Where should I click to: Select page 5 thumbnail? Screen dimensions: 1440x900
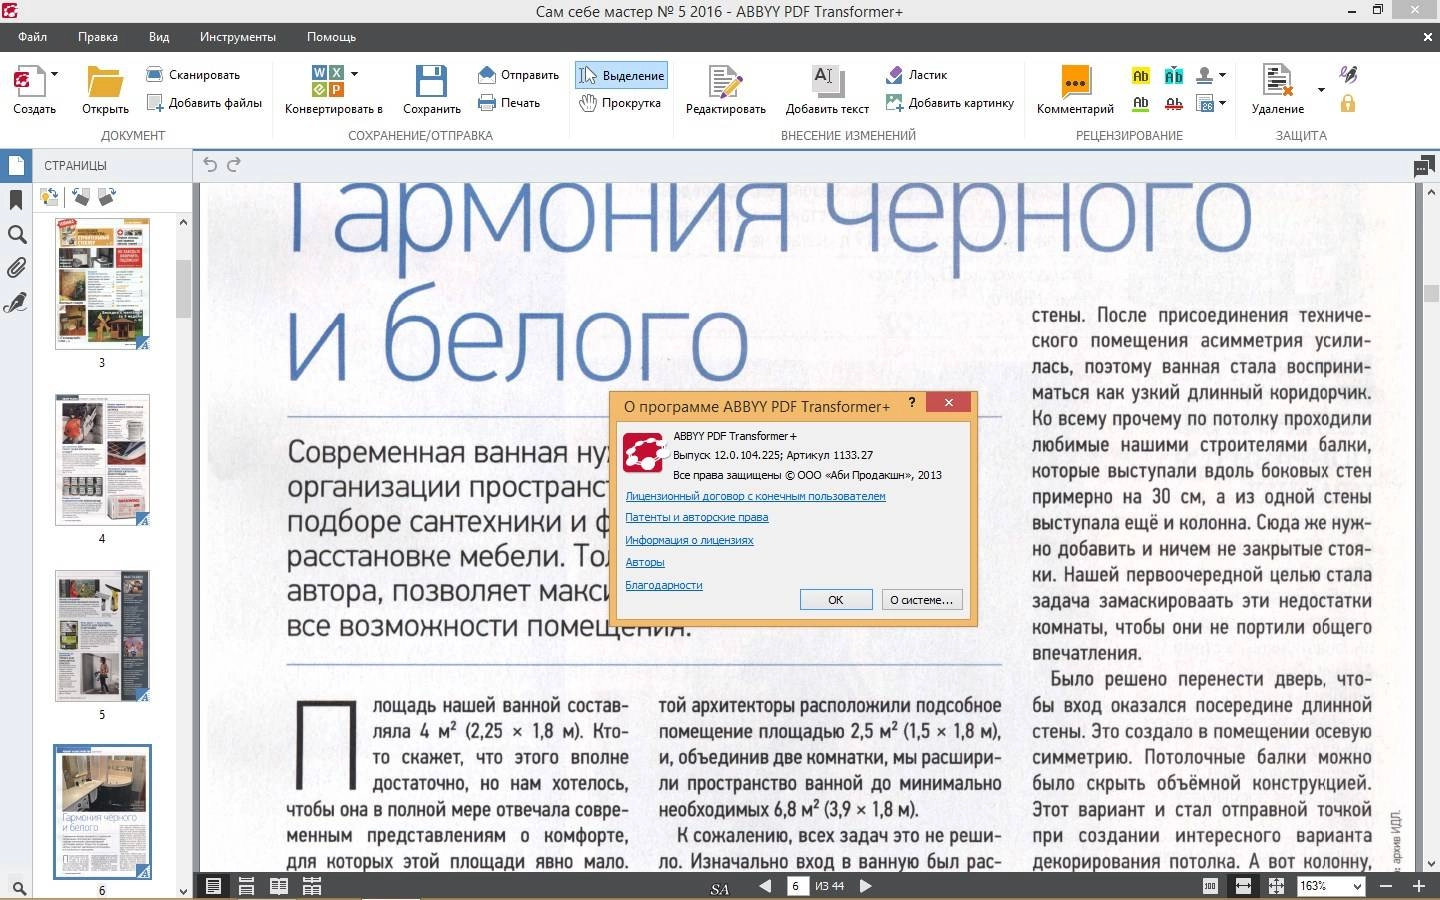[x=102, y=636]
